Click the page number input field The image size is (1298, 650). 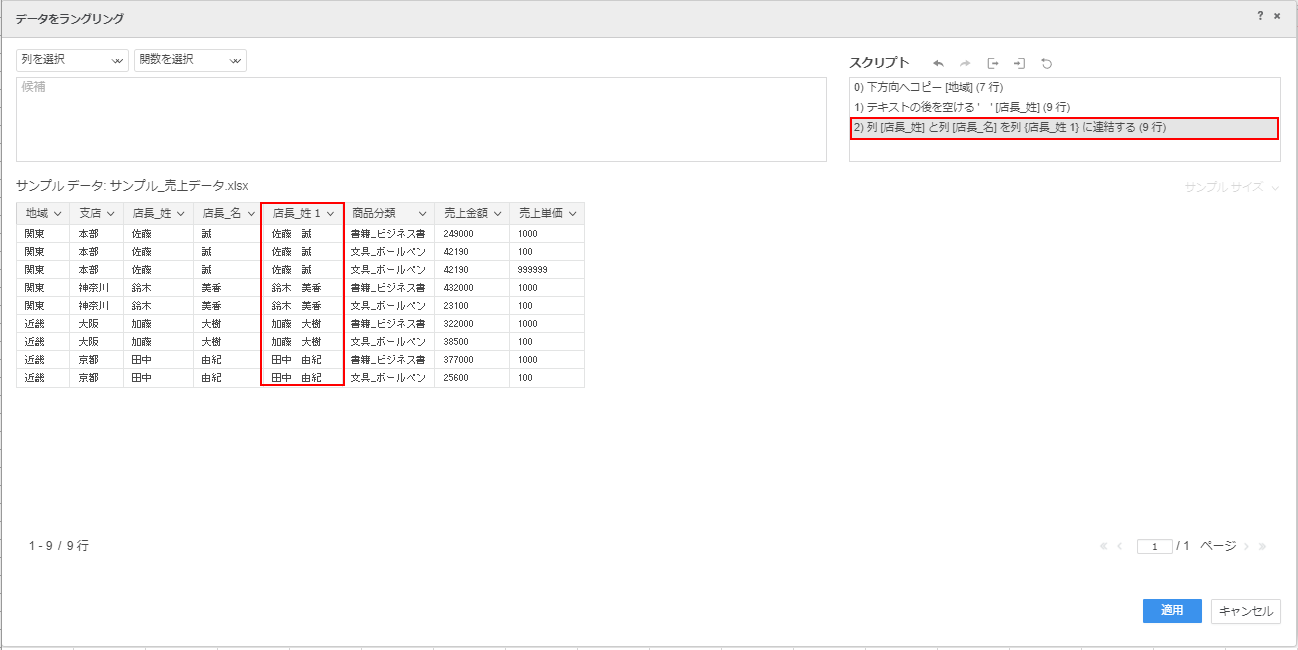[1154, 547]
